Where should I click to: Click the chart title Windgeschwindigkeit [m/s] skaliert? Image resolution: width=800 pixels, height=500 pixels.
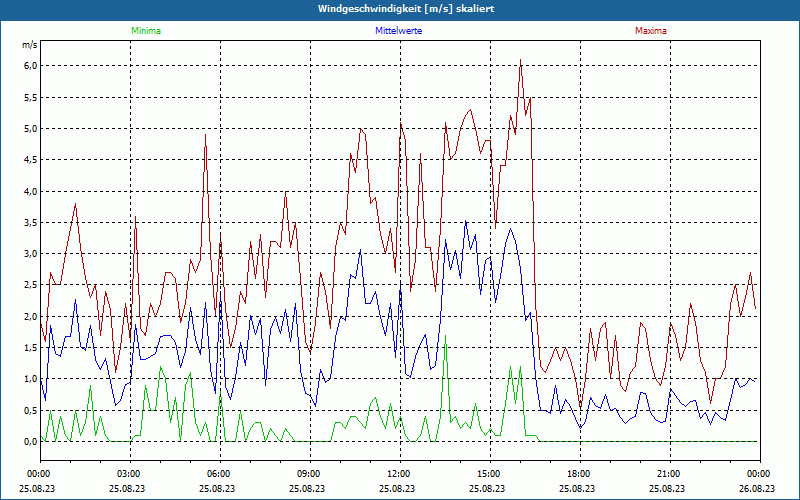tap(406, 9)
